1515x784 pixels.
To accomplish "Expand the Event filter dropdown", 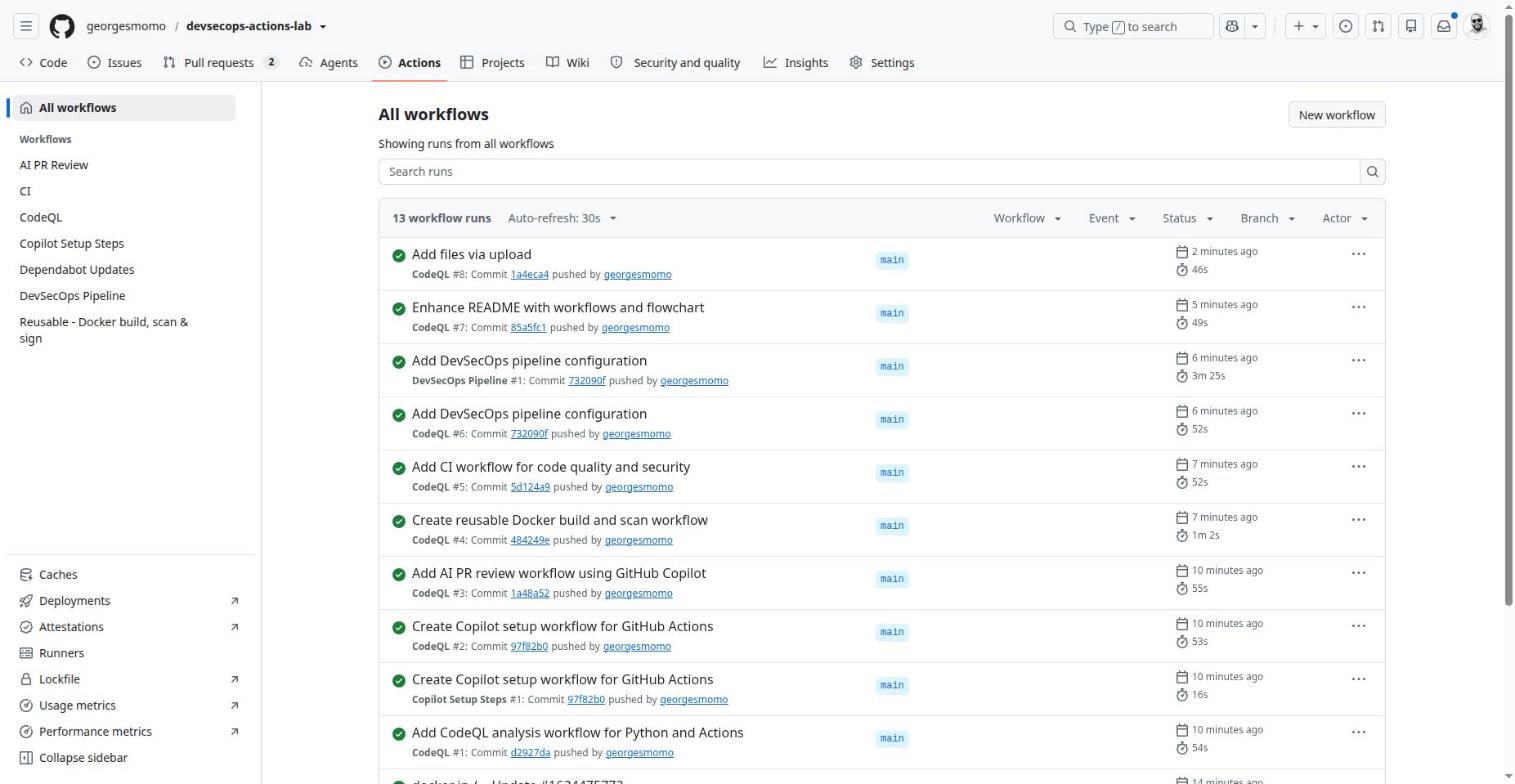I will click(1112, 218).
